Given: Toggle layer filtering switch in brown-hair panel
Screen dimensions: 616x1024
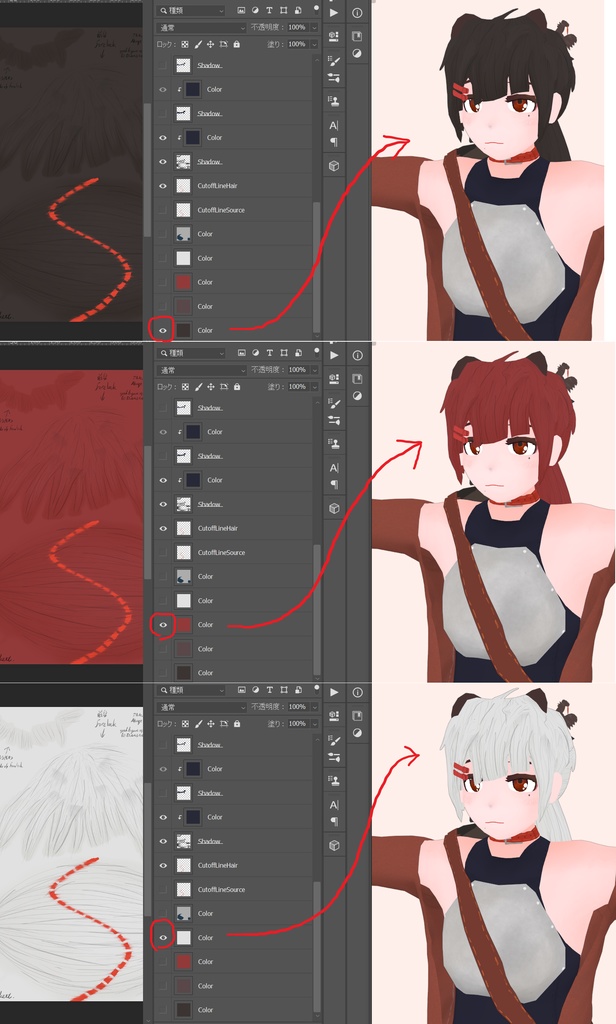Looking at the screenshot, I should (x=317, y=10).
